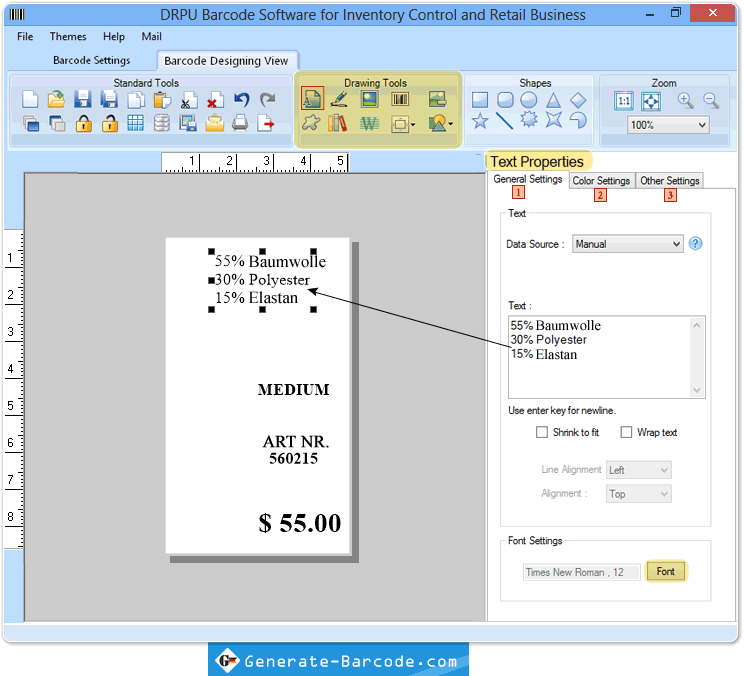Open the Themes menu
This screenshot has height=676, width=744.
tap(68, 37)
